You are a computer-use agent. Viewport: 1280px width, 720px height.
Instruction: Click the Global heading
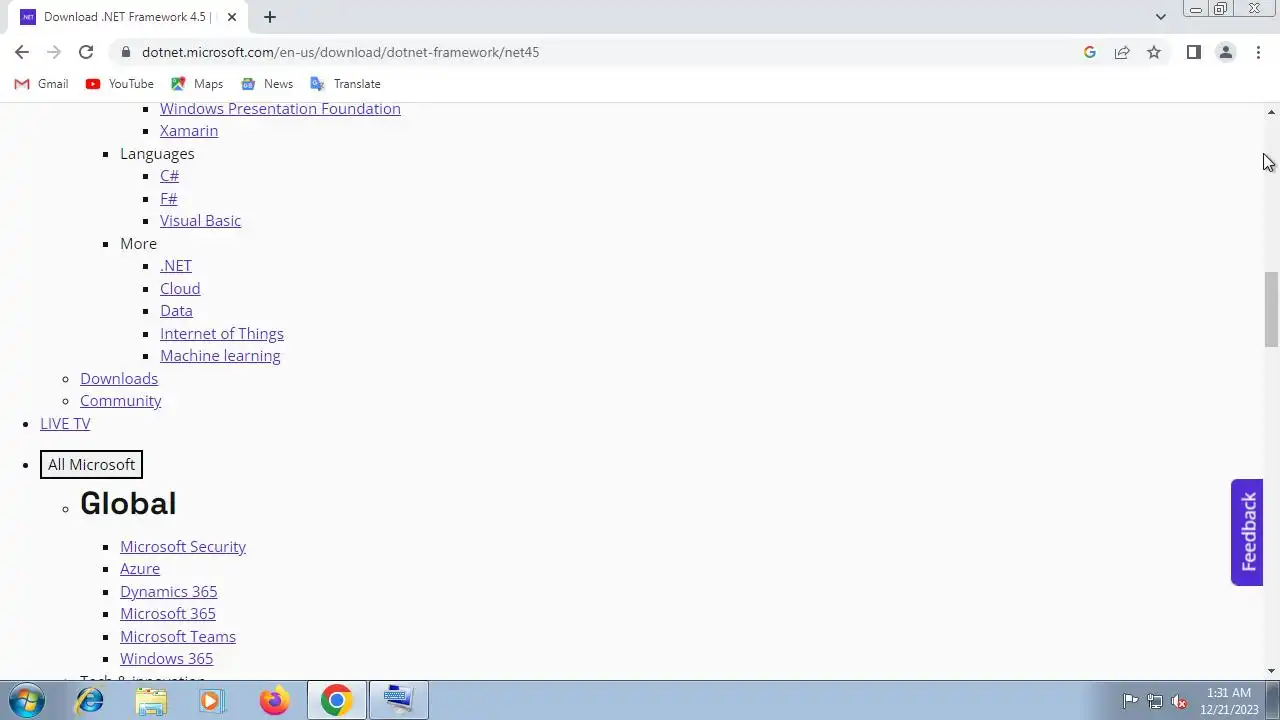pyautogui.click(x=128, y=503)
